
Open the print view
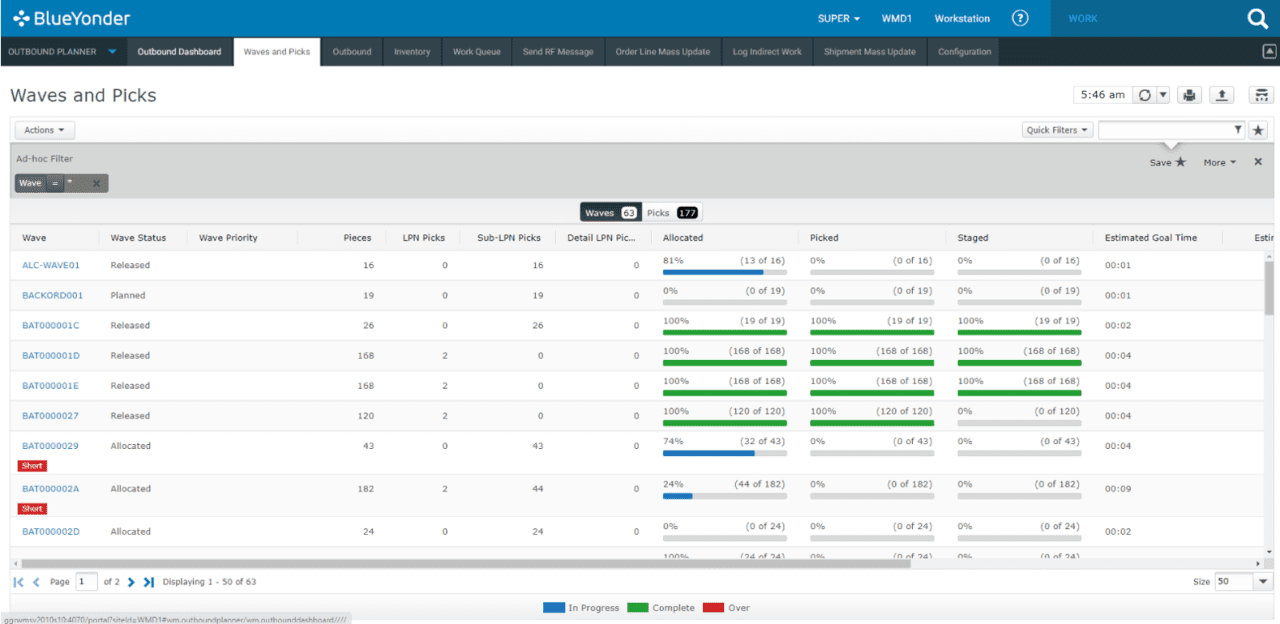pos(1189,94)
